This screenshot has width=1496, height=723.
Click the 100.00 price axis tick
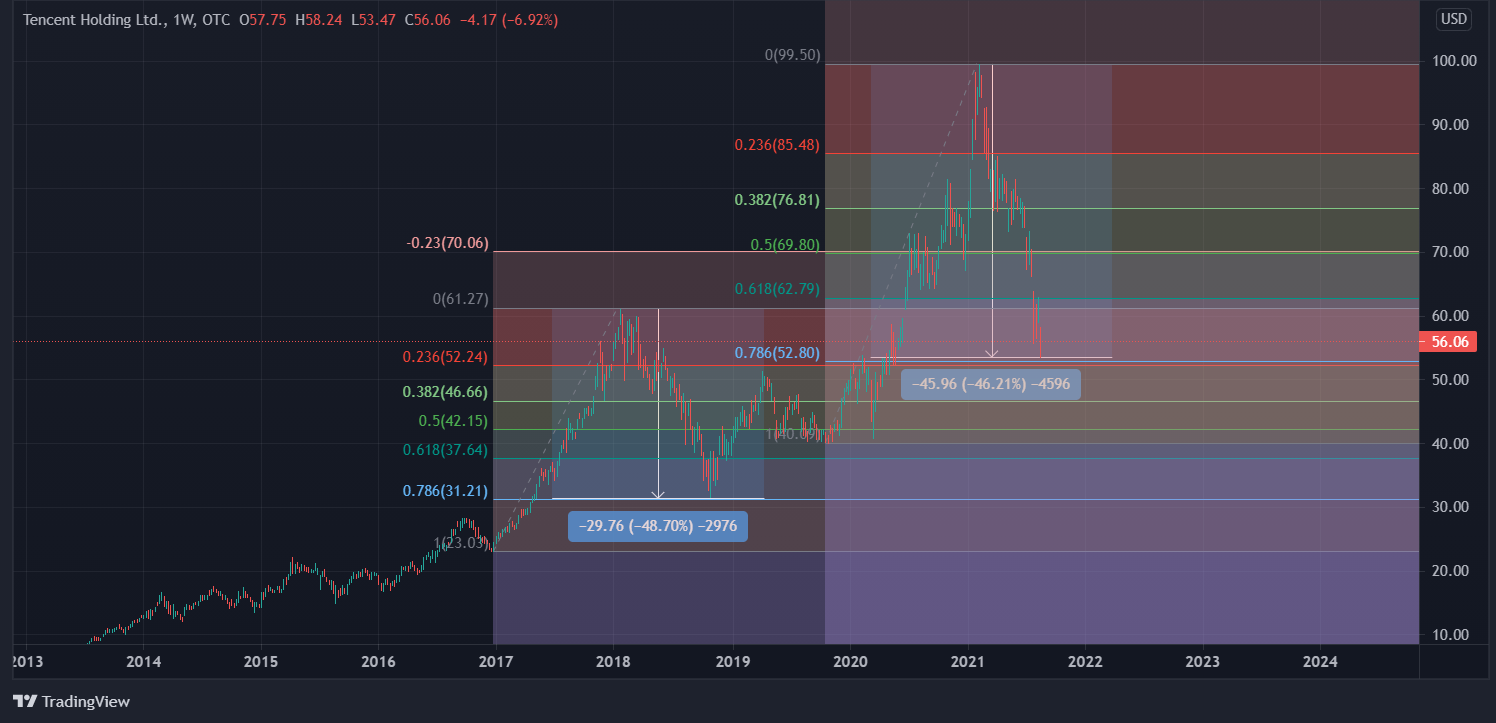(x=1455, y=61)
